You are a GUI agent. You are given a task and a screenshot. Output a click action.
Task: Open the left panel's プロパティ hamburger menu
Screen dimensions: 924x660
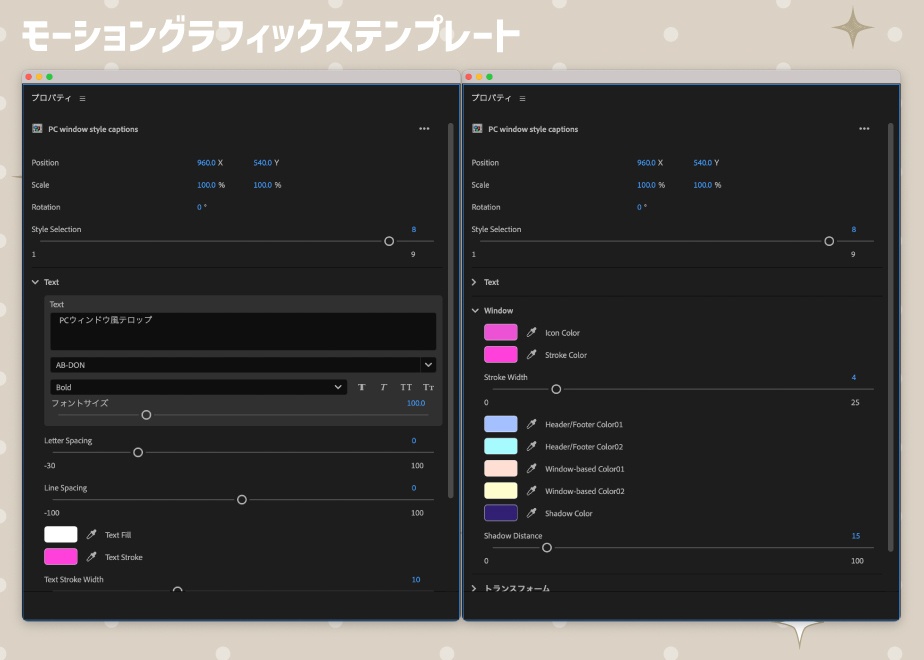(82, 98)
